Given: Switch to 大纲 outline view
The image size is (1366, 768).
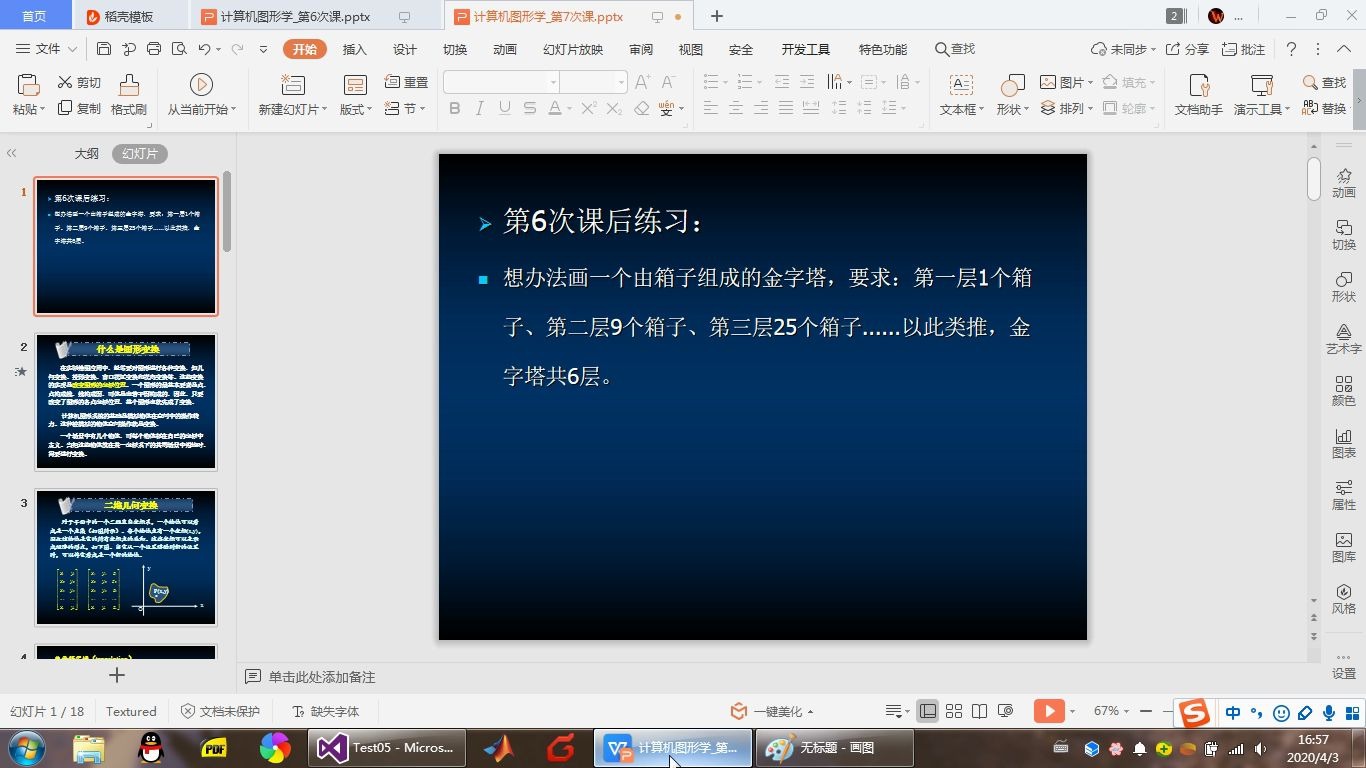Looking at the screenshot, I should click(84, 153).
